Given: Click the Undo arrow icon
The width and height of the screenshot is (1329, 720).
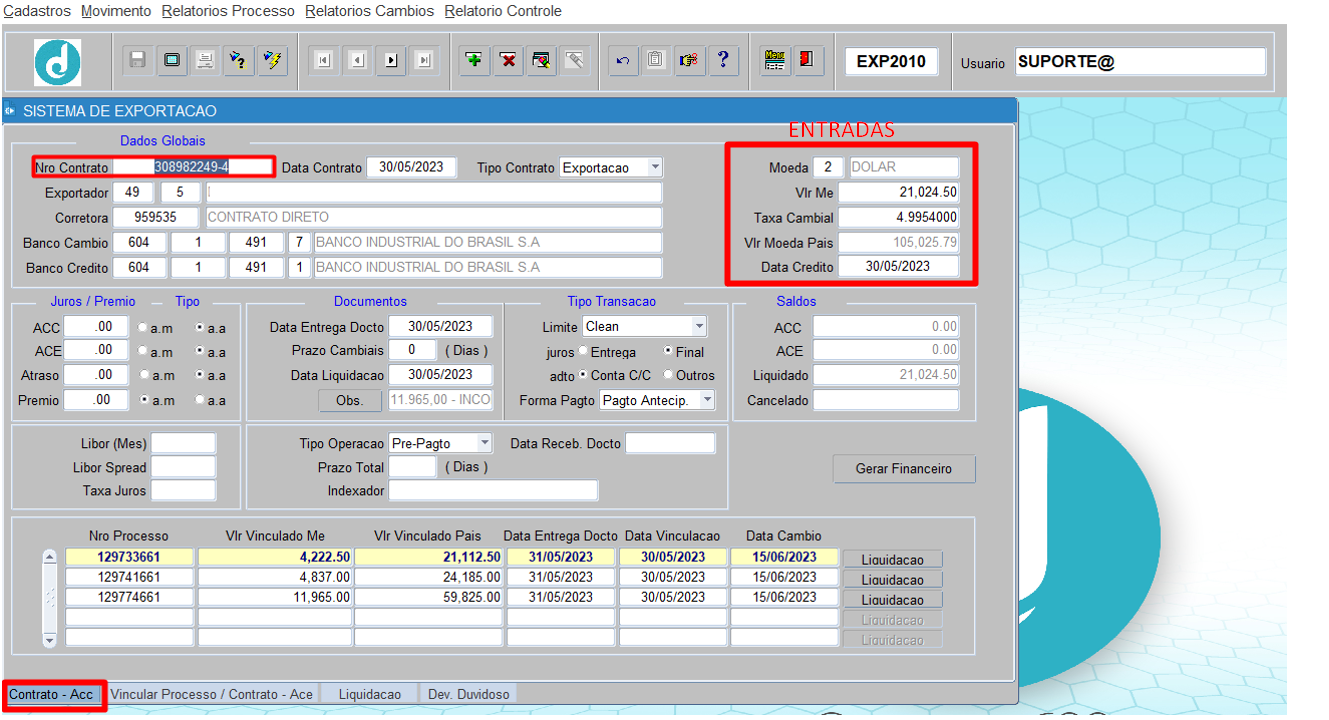Looking at the screenshot, I should 623,60.
